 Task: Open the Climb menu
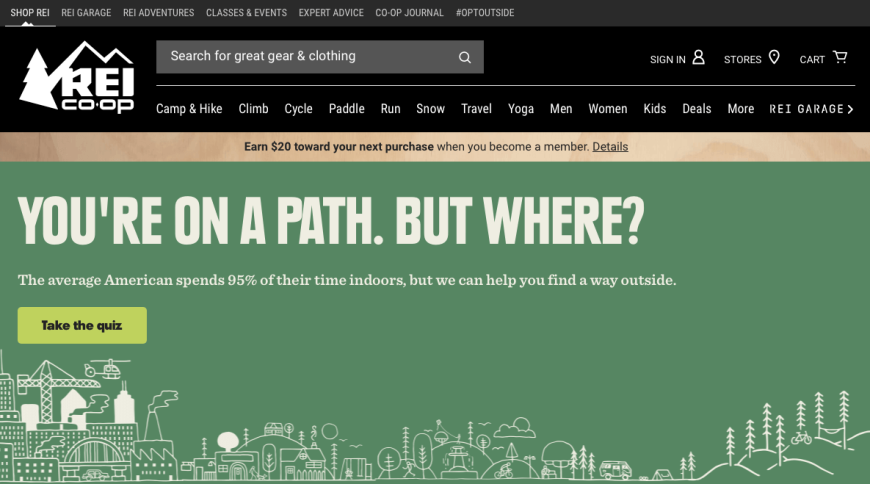(x=254, y=109)
